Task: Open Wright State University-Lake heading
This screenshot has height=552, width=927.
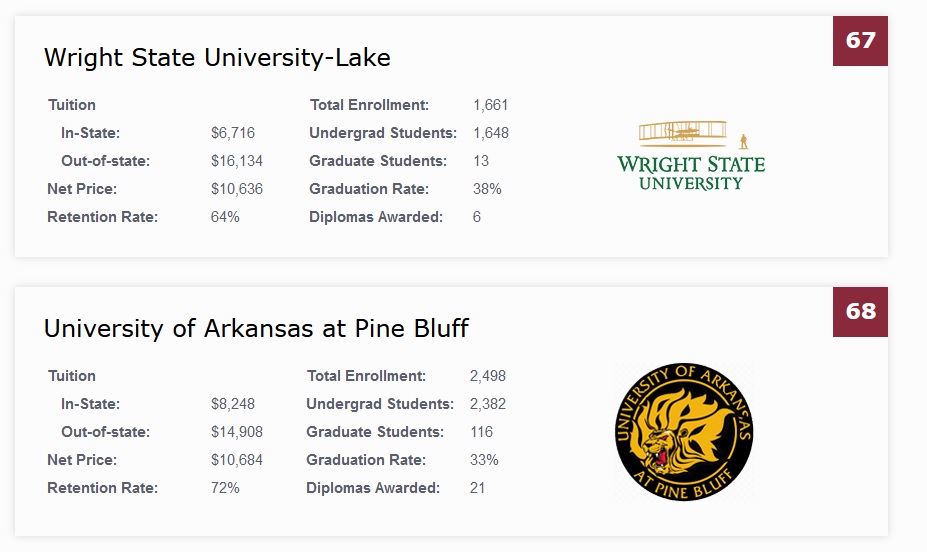Action: point(217,58)
